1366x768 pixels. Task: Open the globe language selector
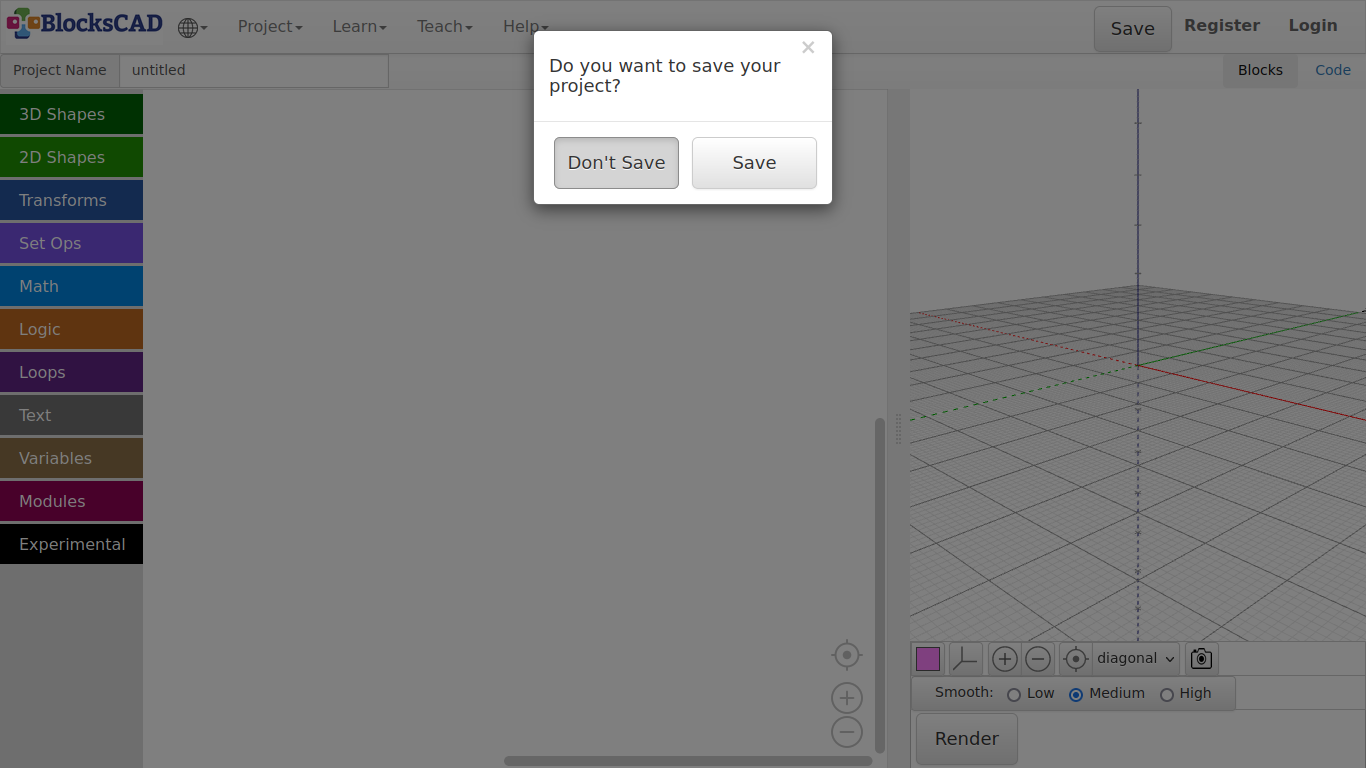[x=191, y=27]
